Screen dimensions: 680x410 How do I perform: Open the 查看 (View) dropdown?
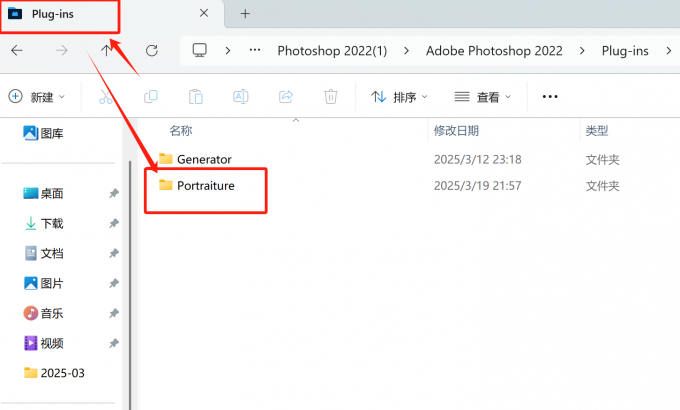tap(482, 97)
